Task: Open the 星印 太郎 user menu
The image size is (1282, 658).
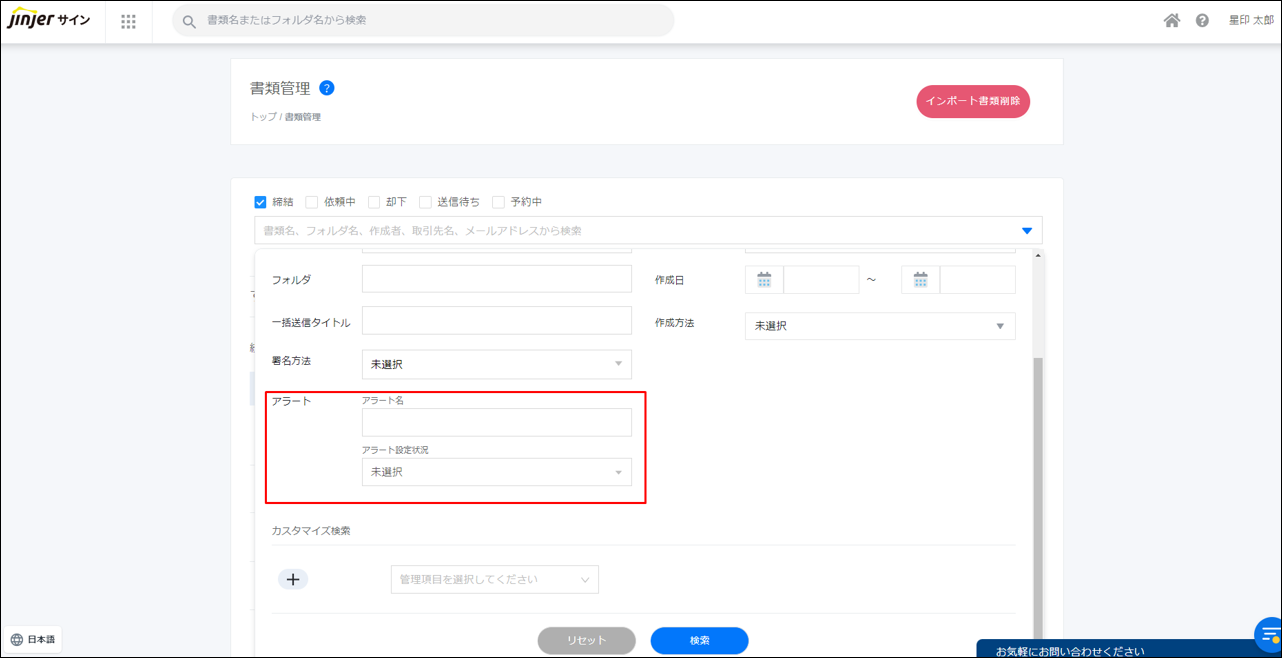Action: point(1250,21)
